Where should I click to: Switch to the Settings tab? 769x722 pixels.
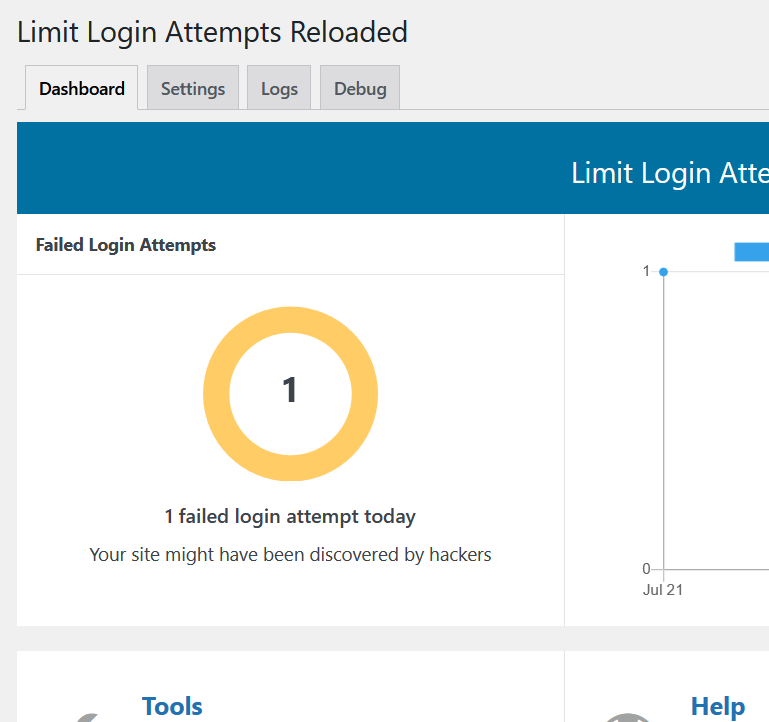click(193, 88)
